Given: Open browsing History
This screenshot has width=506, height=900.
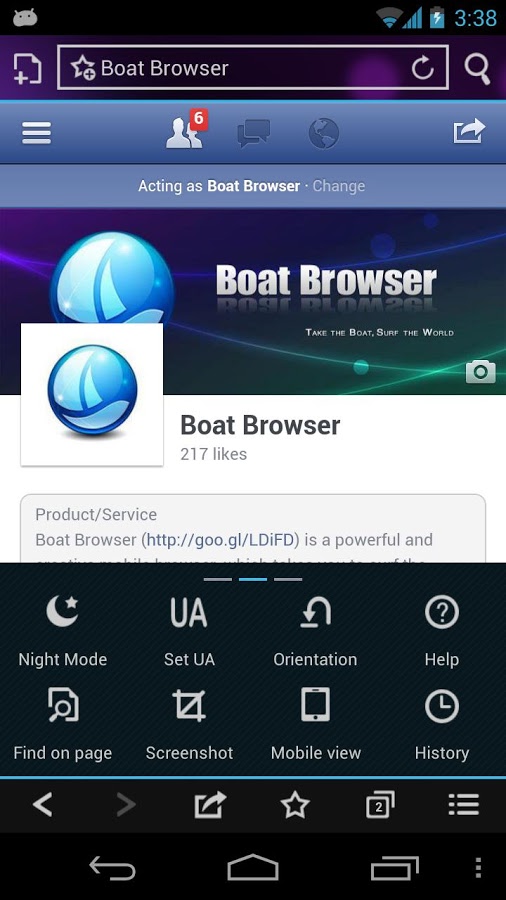Looking at the screenshot, I should tap(442, 724).
